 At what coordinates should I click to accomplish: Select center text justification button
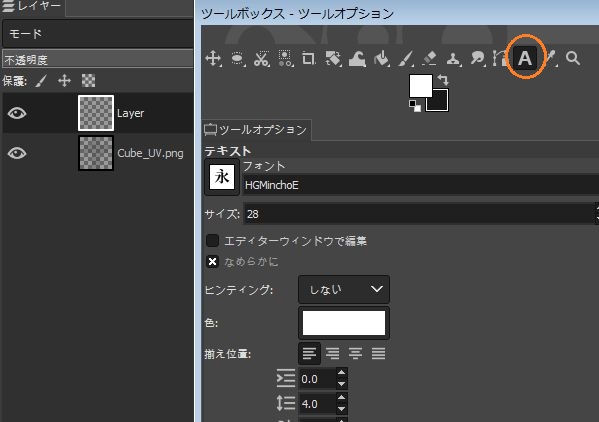pyautogui.click(x=355, y=354)
